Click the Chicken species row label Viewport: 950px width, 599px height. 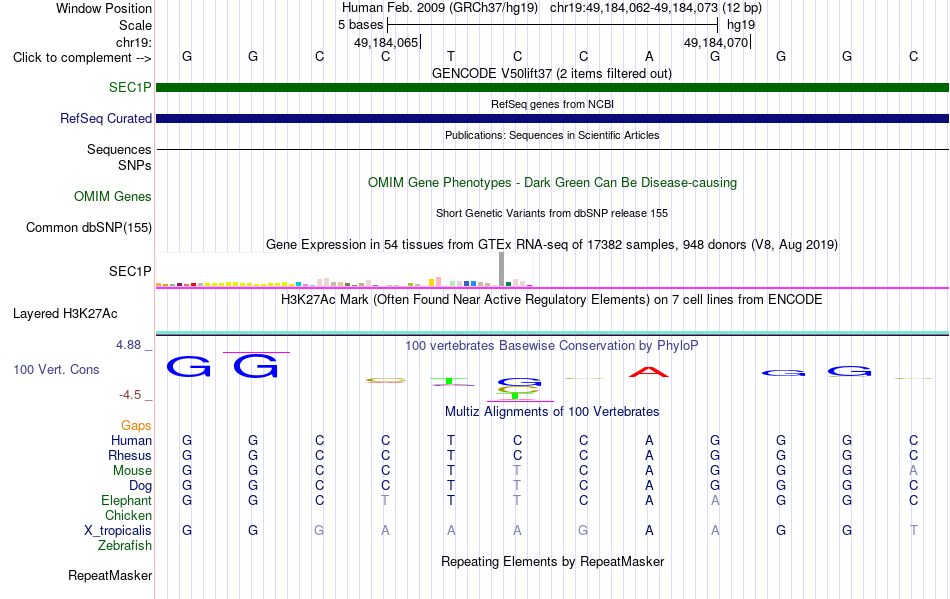pyautogui.click(x=128, y=515)
